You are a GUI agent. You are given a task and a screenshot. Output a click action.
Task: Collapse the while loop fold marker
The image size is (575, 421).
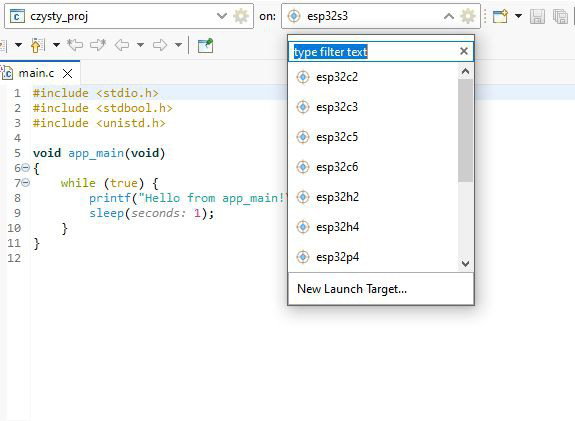coord(25,182)
